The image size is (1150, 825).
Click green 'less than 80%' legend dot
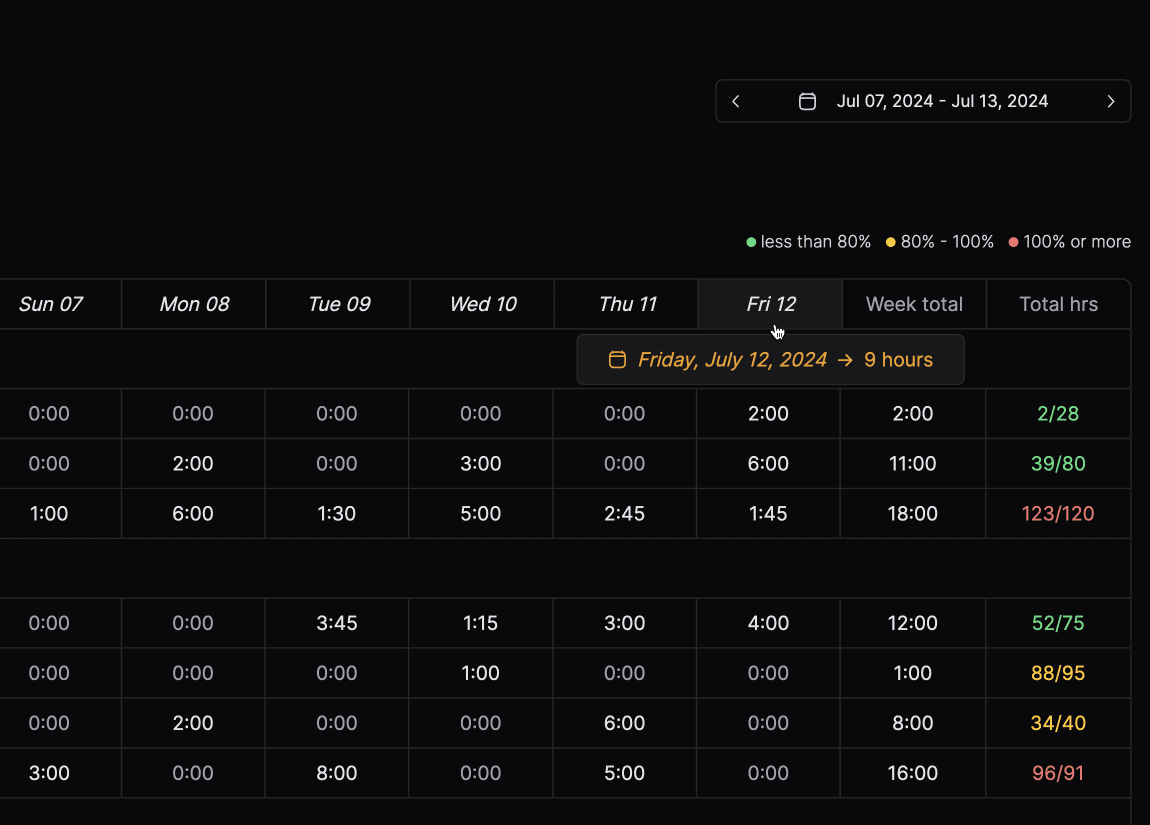pyautogui.click(x=751, y=242)
